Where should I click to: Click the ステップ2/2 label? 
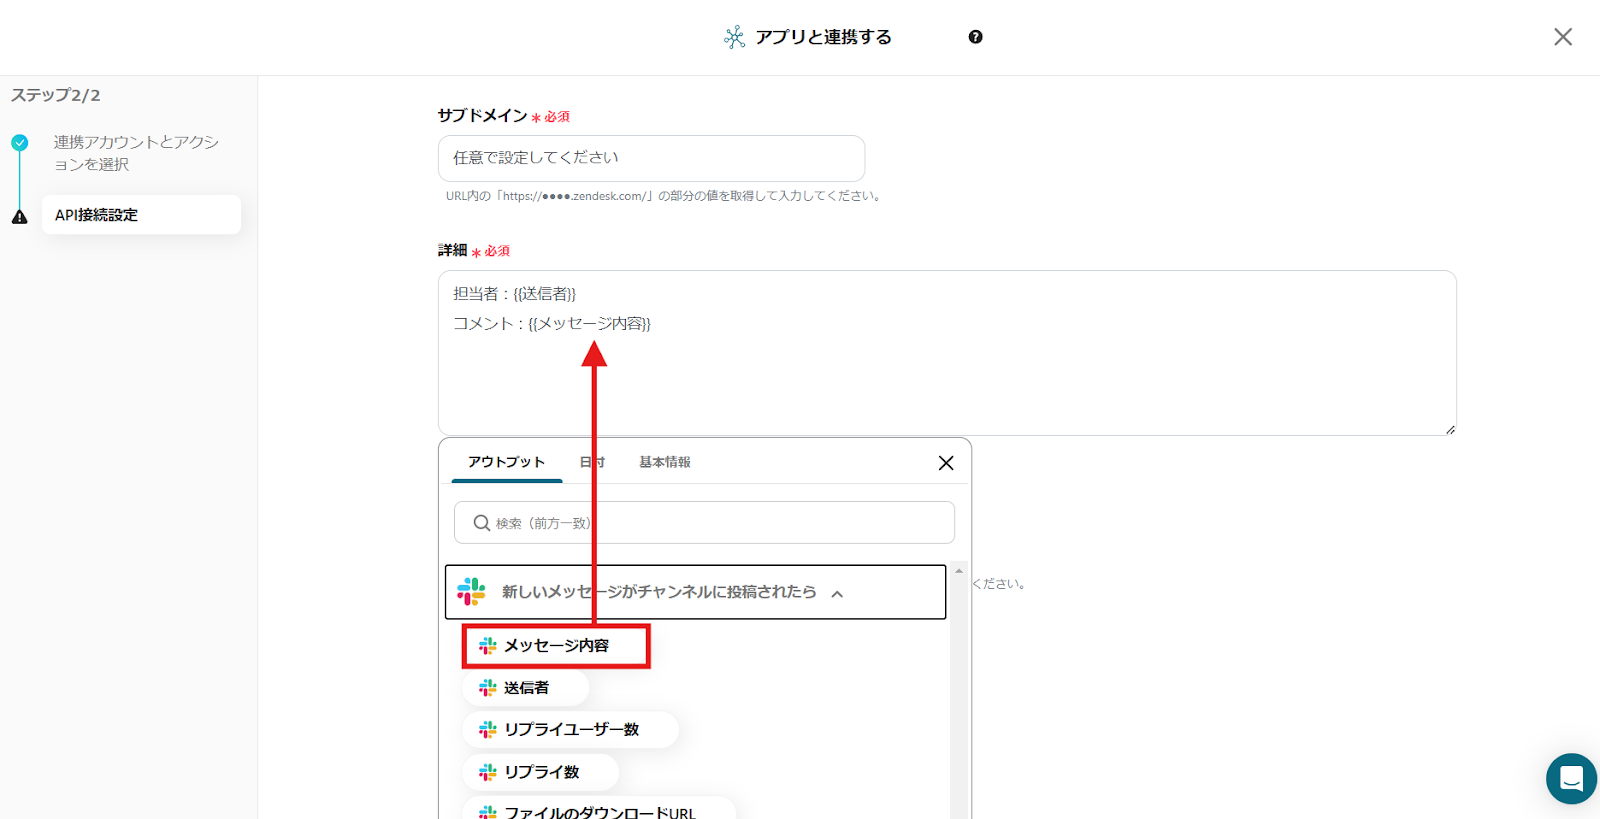(56, 95)
